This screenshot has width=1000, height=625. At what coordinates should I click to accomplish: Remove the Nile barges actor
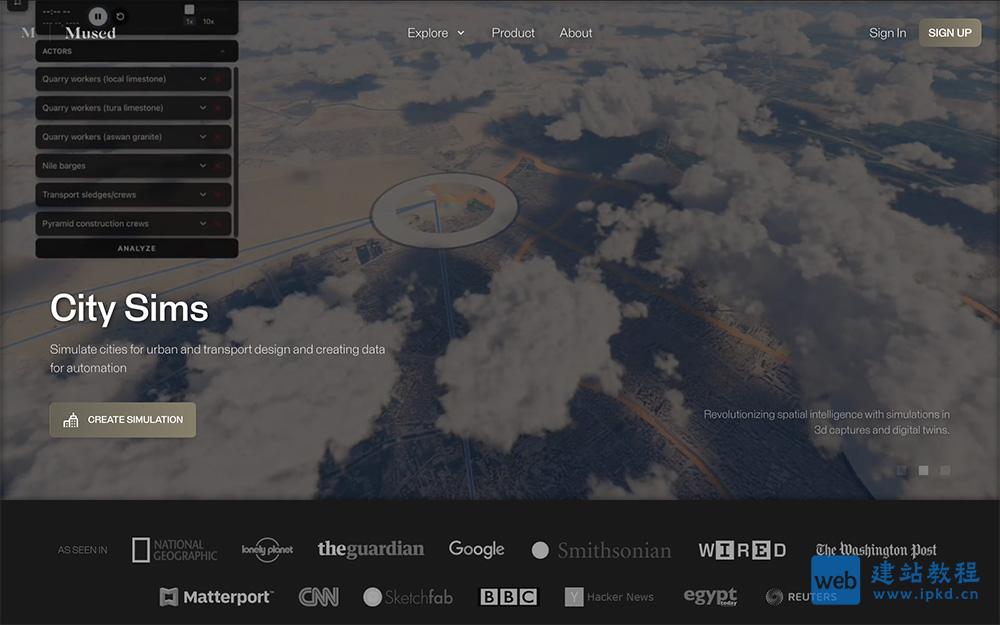(x=218, y=166)
